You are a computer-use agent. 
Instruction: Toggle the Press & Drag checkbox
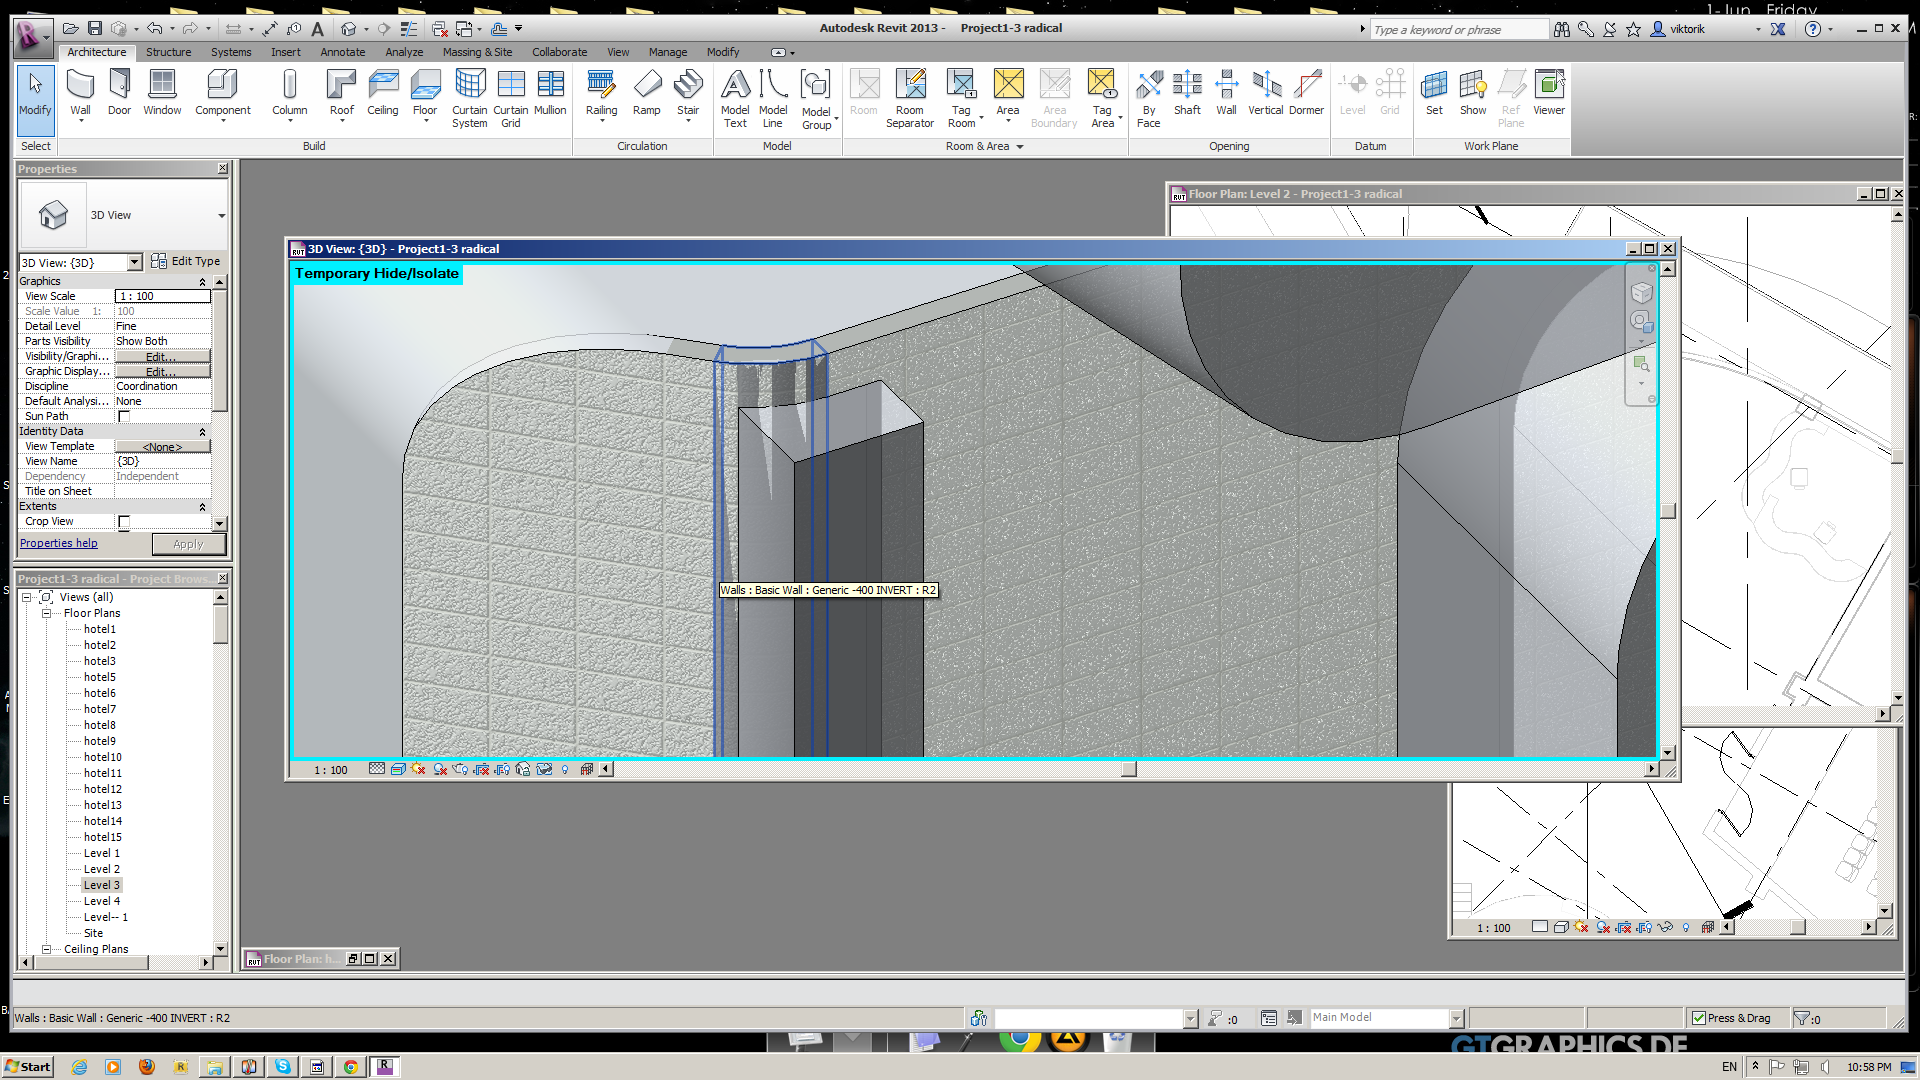pos(1699,1018)
